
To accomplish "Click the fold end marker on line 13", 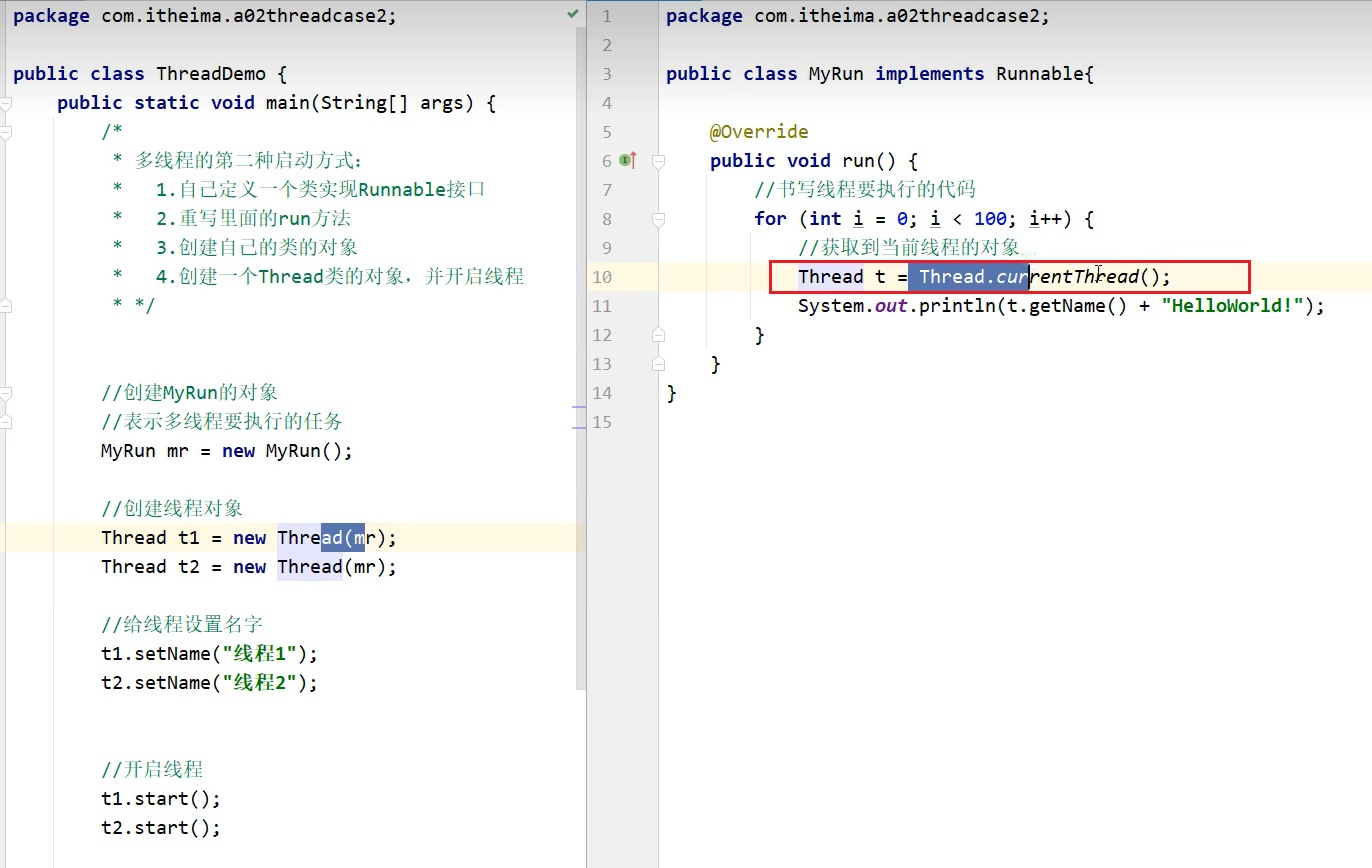I will (x=658, y=364).
